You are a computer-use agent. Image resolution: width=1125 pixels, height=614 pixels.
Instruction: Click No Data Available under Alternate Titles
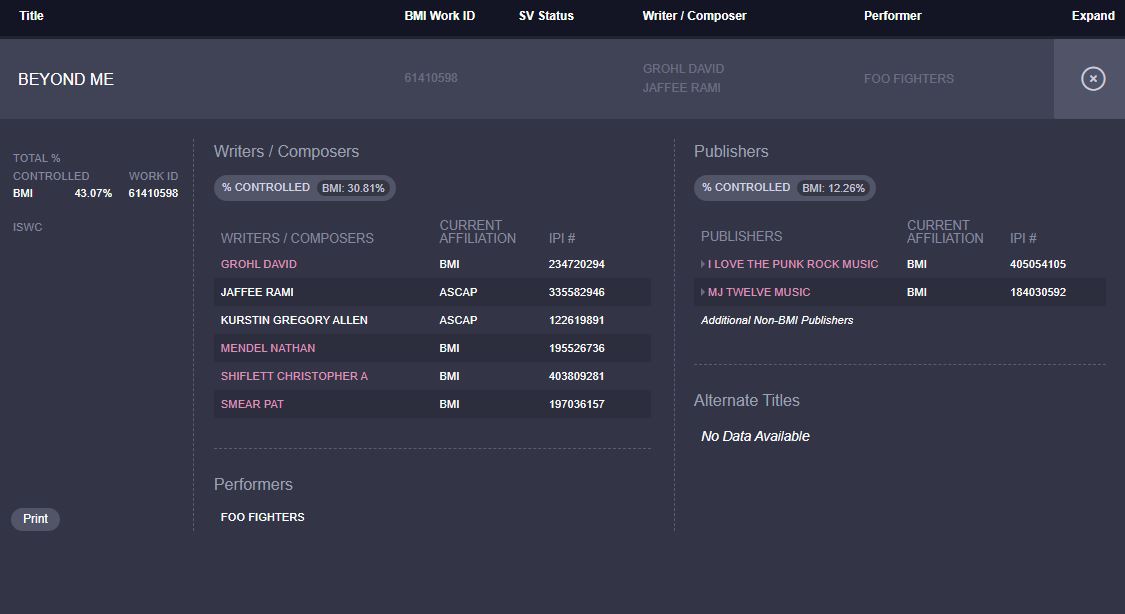(x=755, y=436)
